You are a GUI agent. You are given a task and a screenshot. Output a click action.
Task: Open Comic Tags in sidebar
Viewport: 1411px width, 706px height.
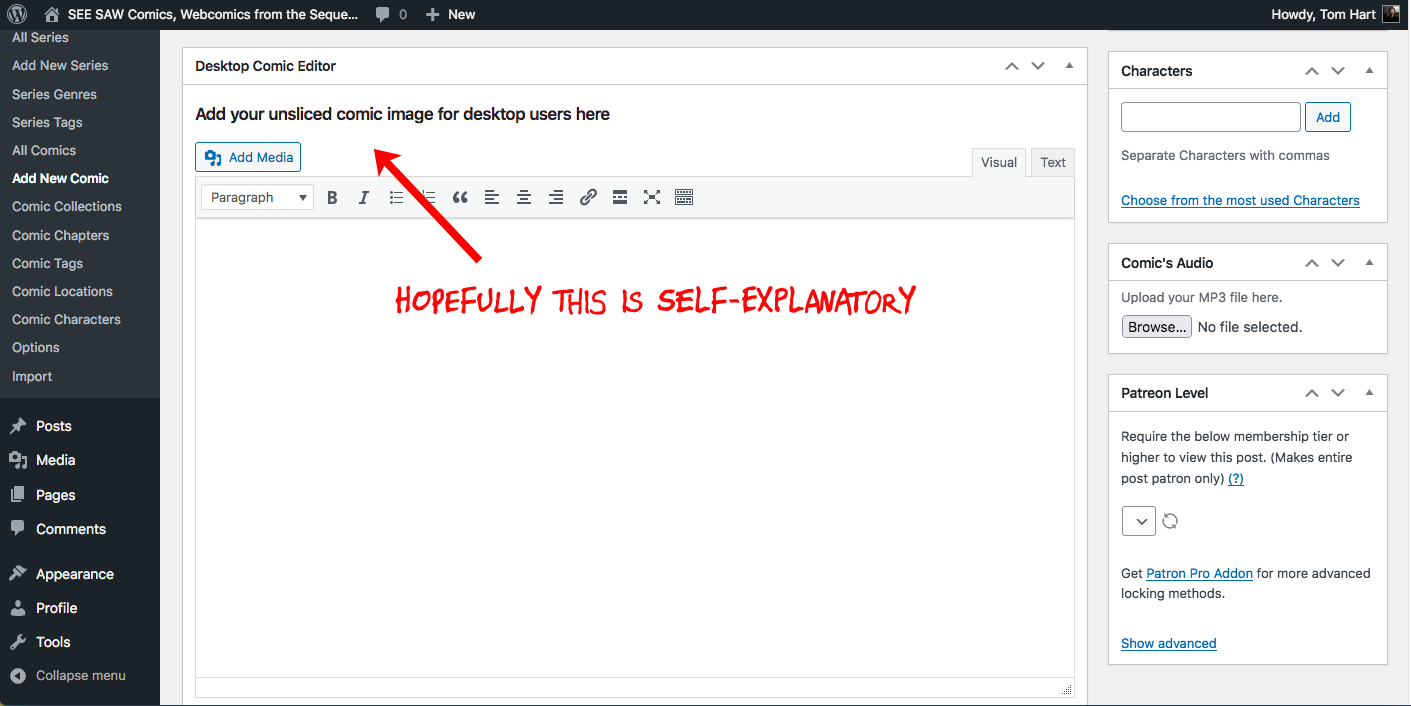47,263
